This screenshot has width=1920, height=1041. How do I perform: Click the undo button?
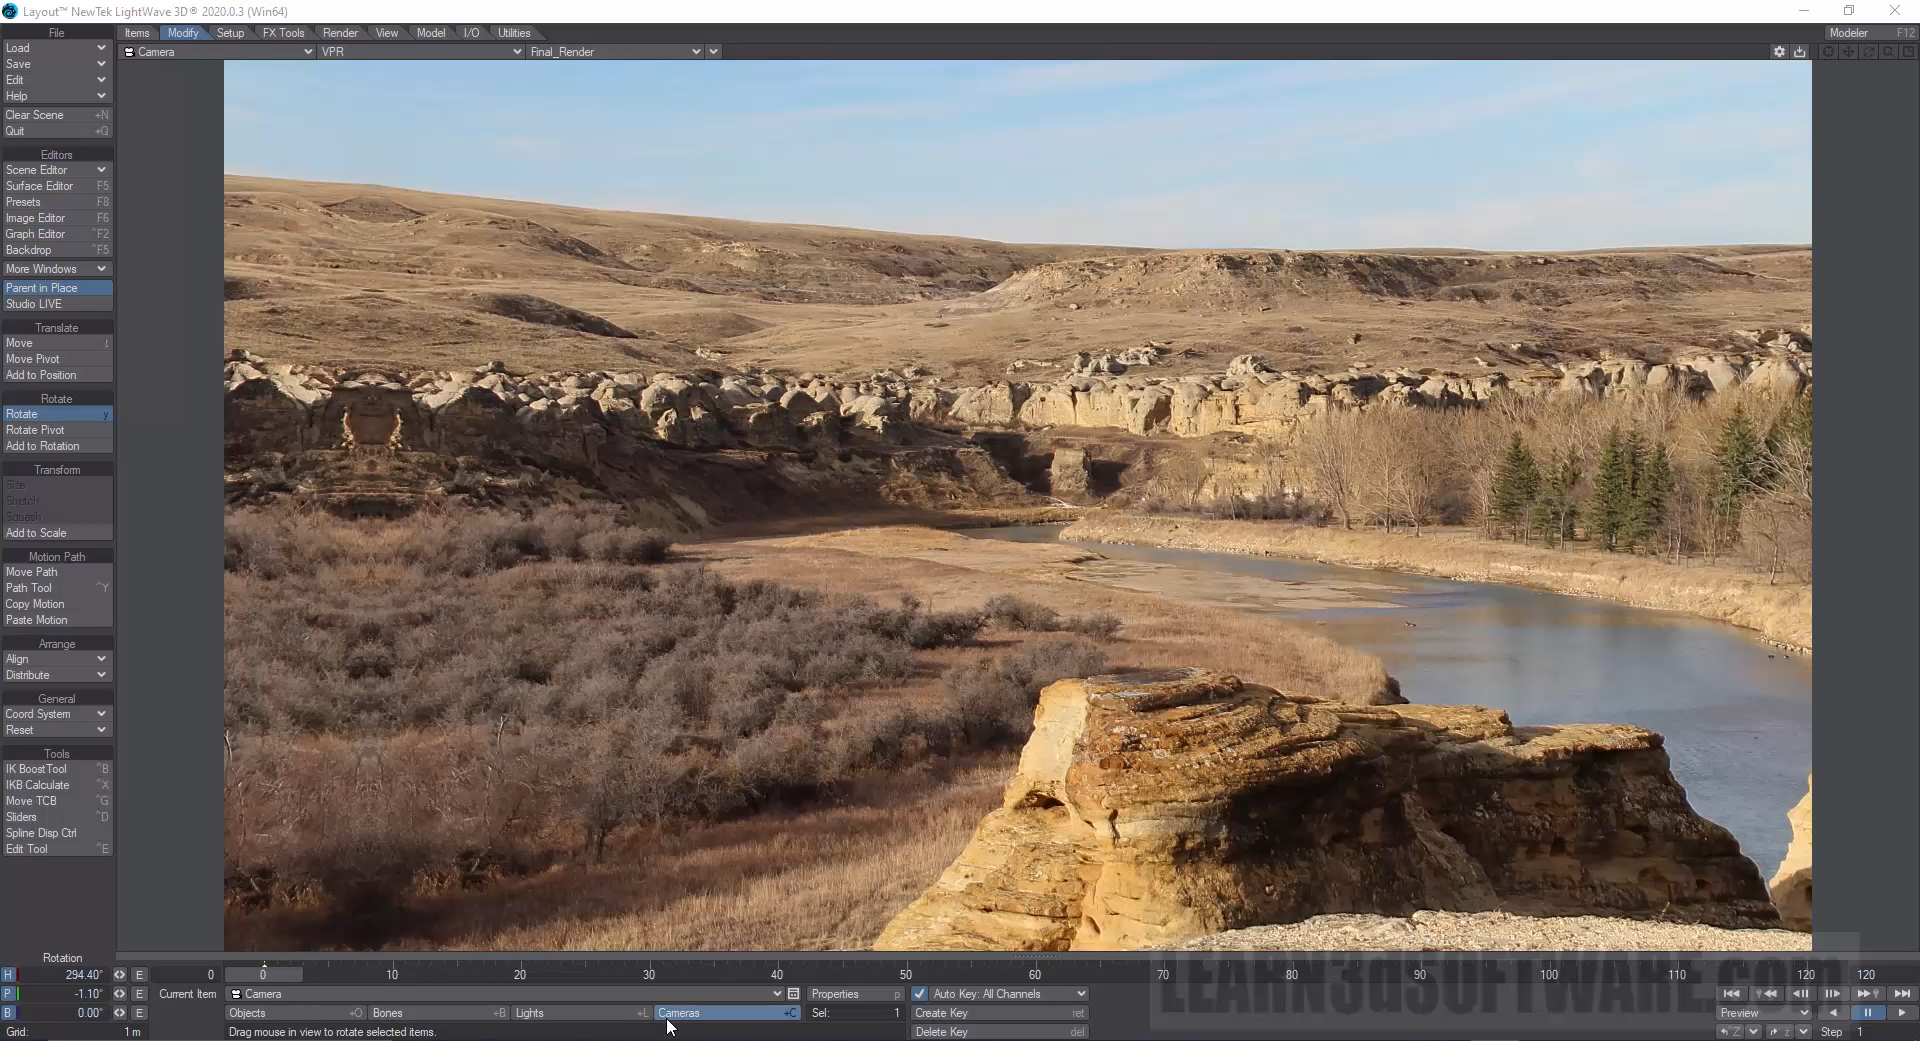[x=1732, y=1032]
